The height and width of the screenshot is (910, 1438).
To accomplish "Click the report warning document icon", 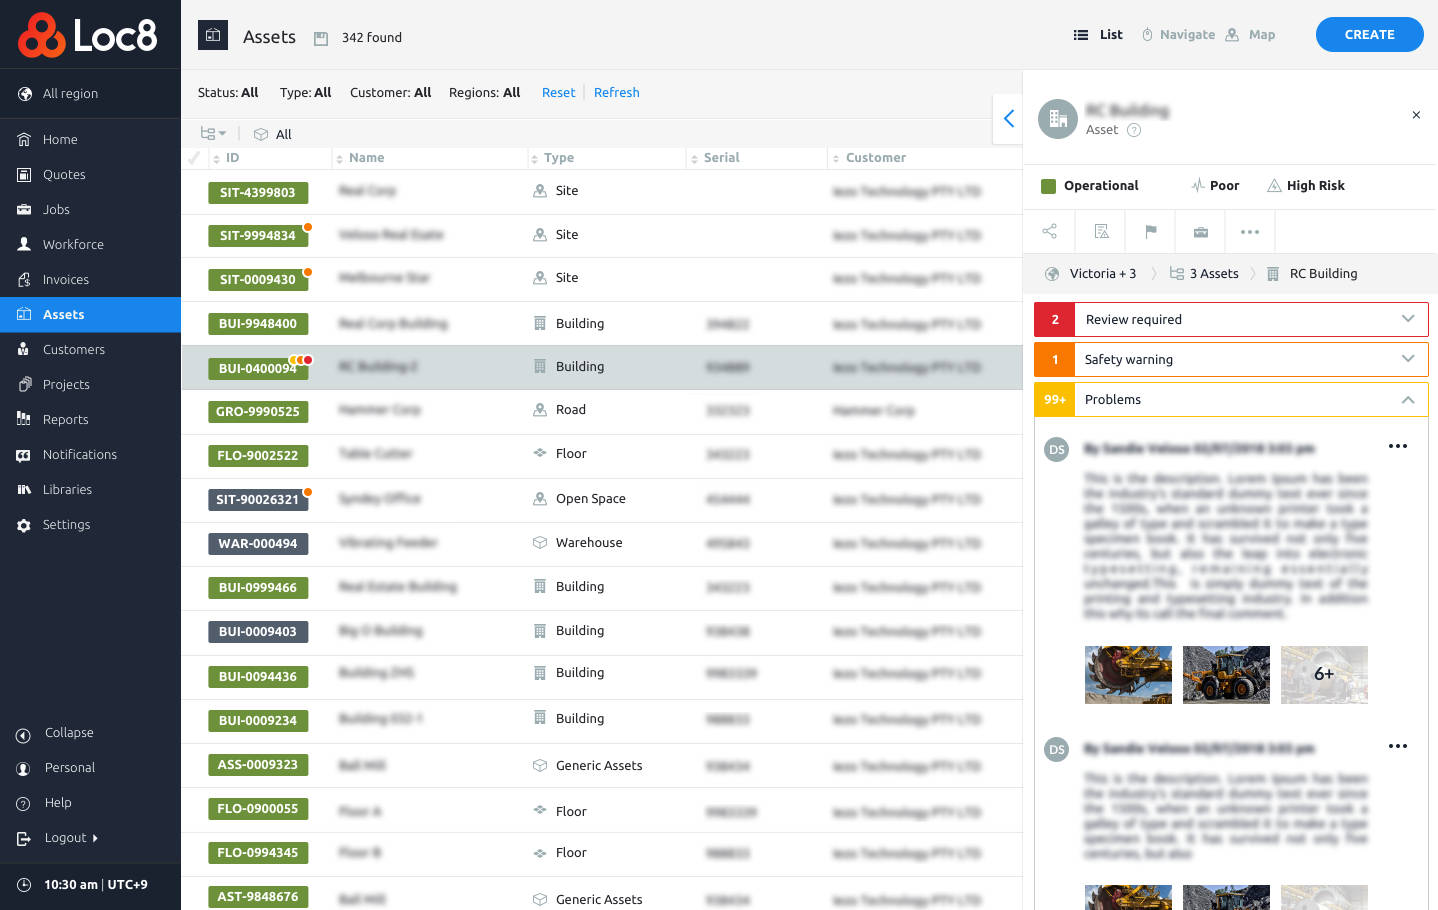I will [x=1101, y=232].
